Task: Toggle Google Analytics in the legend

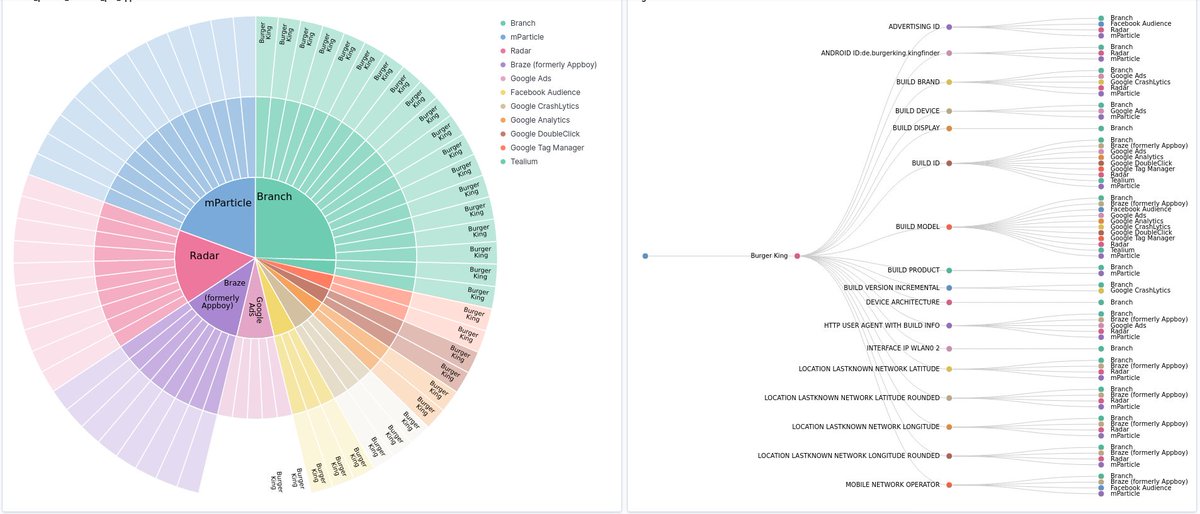Action: pos(538,120)
